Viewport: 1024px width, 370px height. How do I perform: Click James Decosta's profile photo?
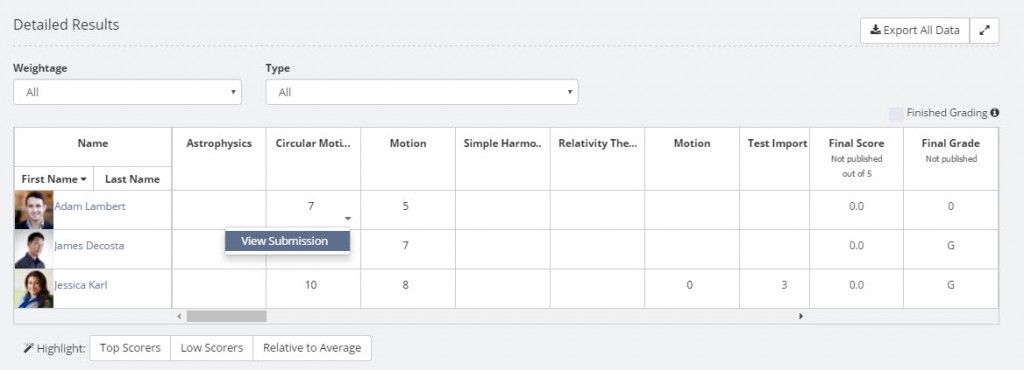(x=31, y=249)
